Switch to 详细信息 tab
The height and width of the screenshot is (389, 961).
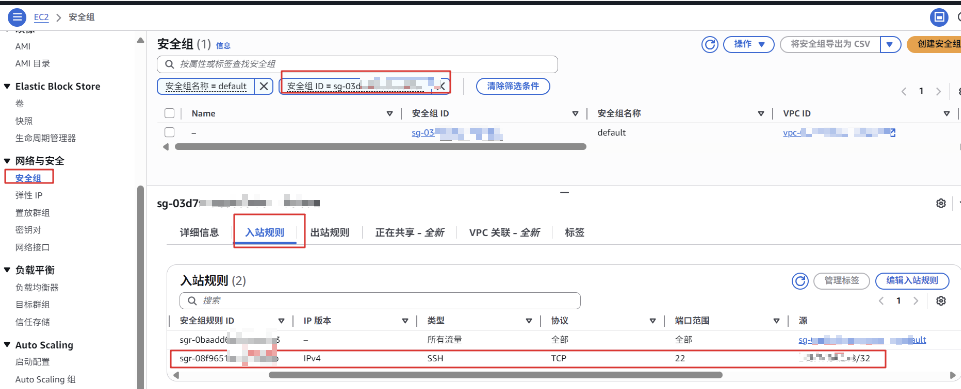click(x=199, y=233)
